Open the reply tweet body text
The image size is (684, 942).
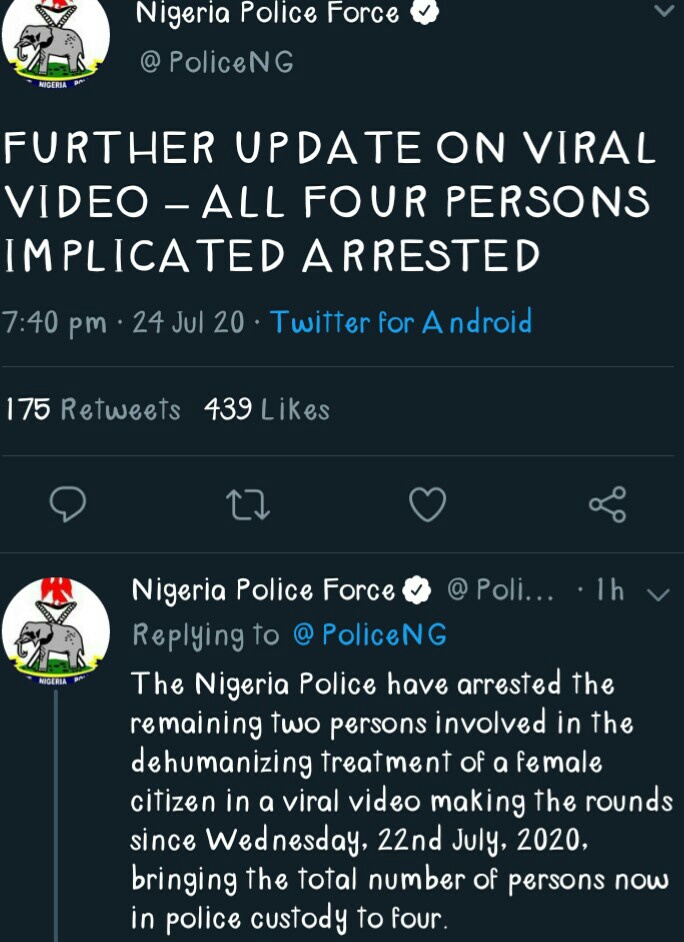coord(400,800)
